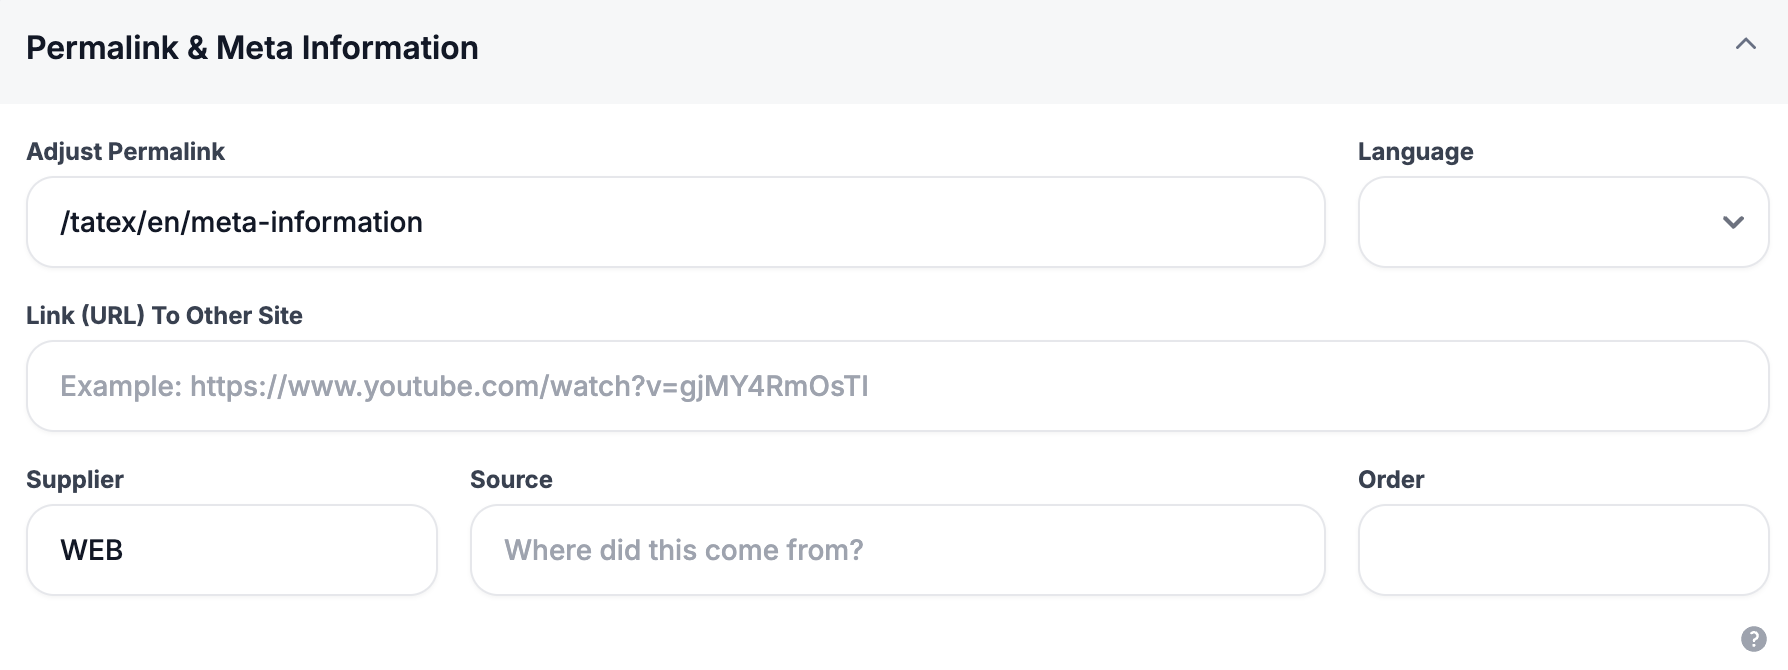This screenshot has height=670, width=1788.
Task: Click the help question mark icon
Action: point(1753,639)
